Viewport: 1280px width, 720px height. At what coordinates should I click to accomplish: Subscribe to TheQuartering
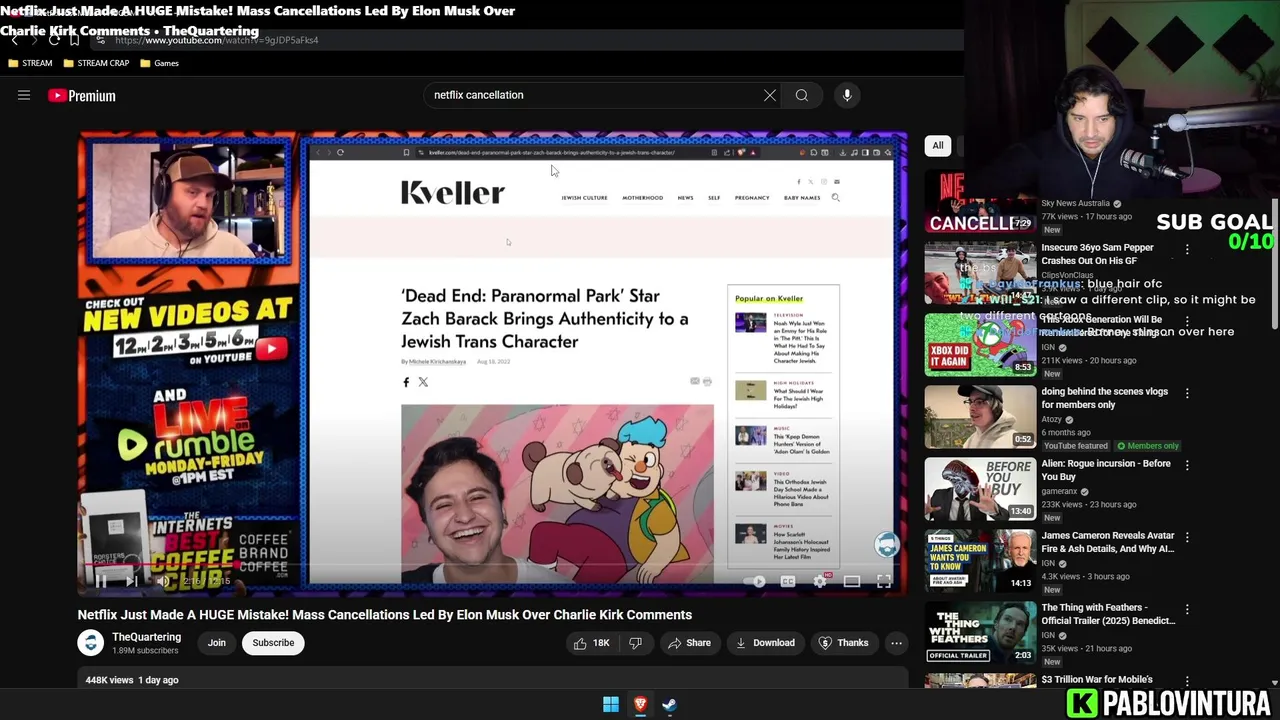pos(273,643)
